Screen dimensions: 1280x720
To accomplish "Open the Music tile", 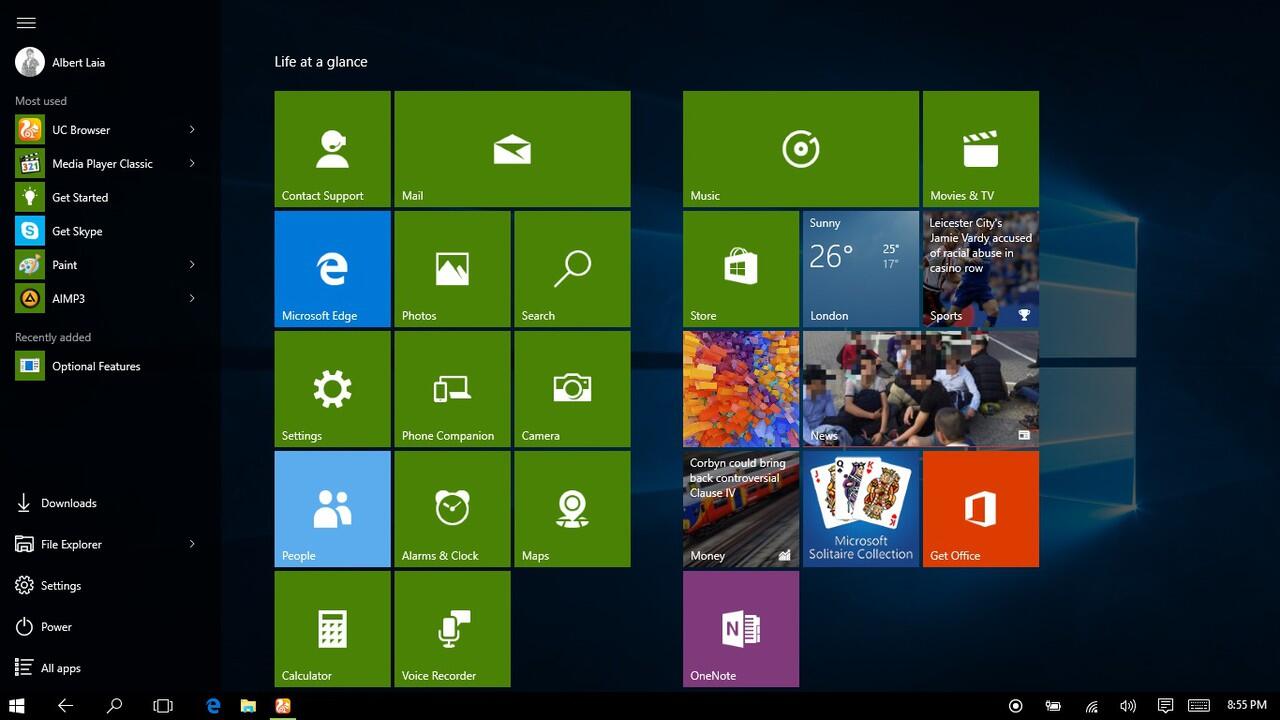I will point(801,149).
